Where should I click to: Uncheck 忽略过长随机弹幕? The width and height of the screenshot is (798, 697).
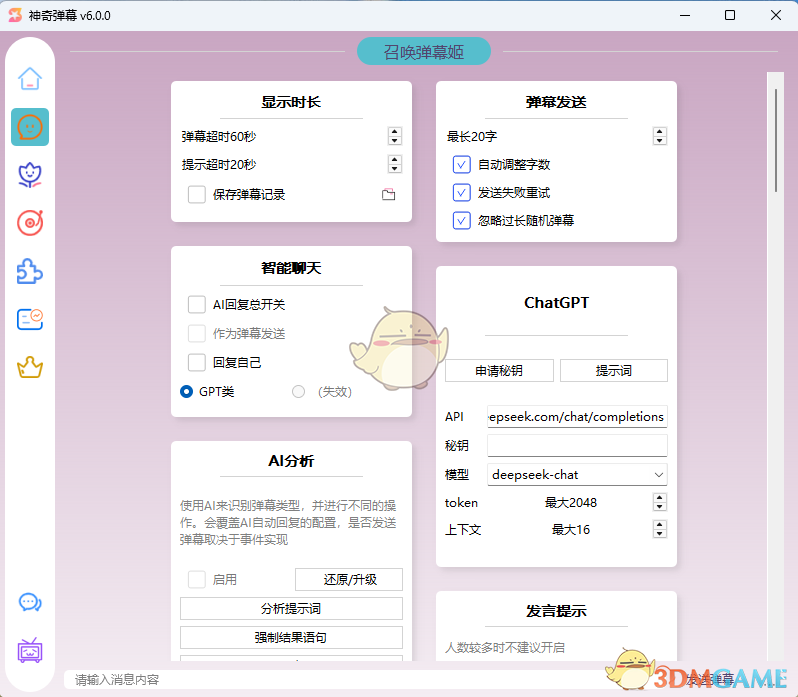462,221
